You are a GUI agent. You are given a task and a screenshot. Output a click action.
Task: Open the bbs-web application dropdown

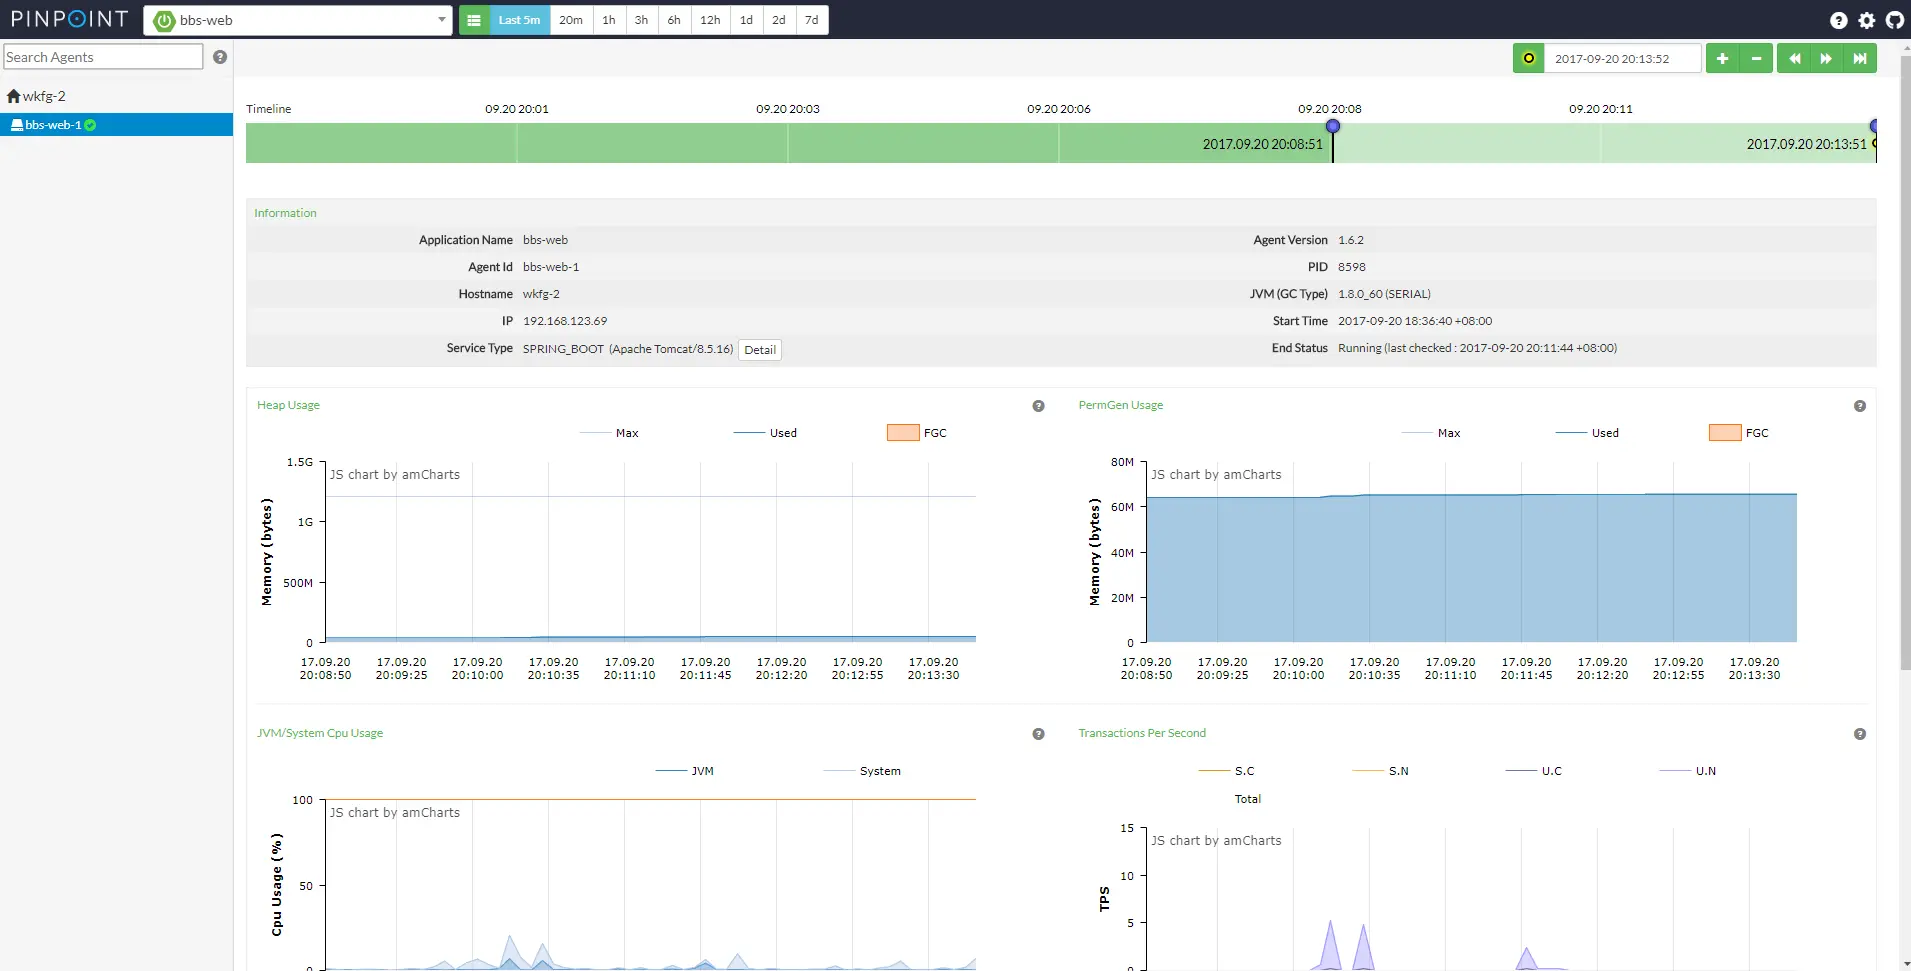click(298, 20)
